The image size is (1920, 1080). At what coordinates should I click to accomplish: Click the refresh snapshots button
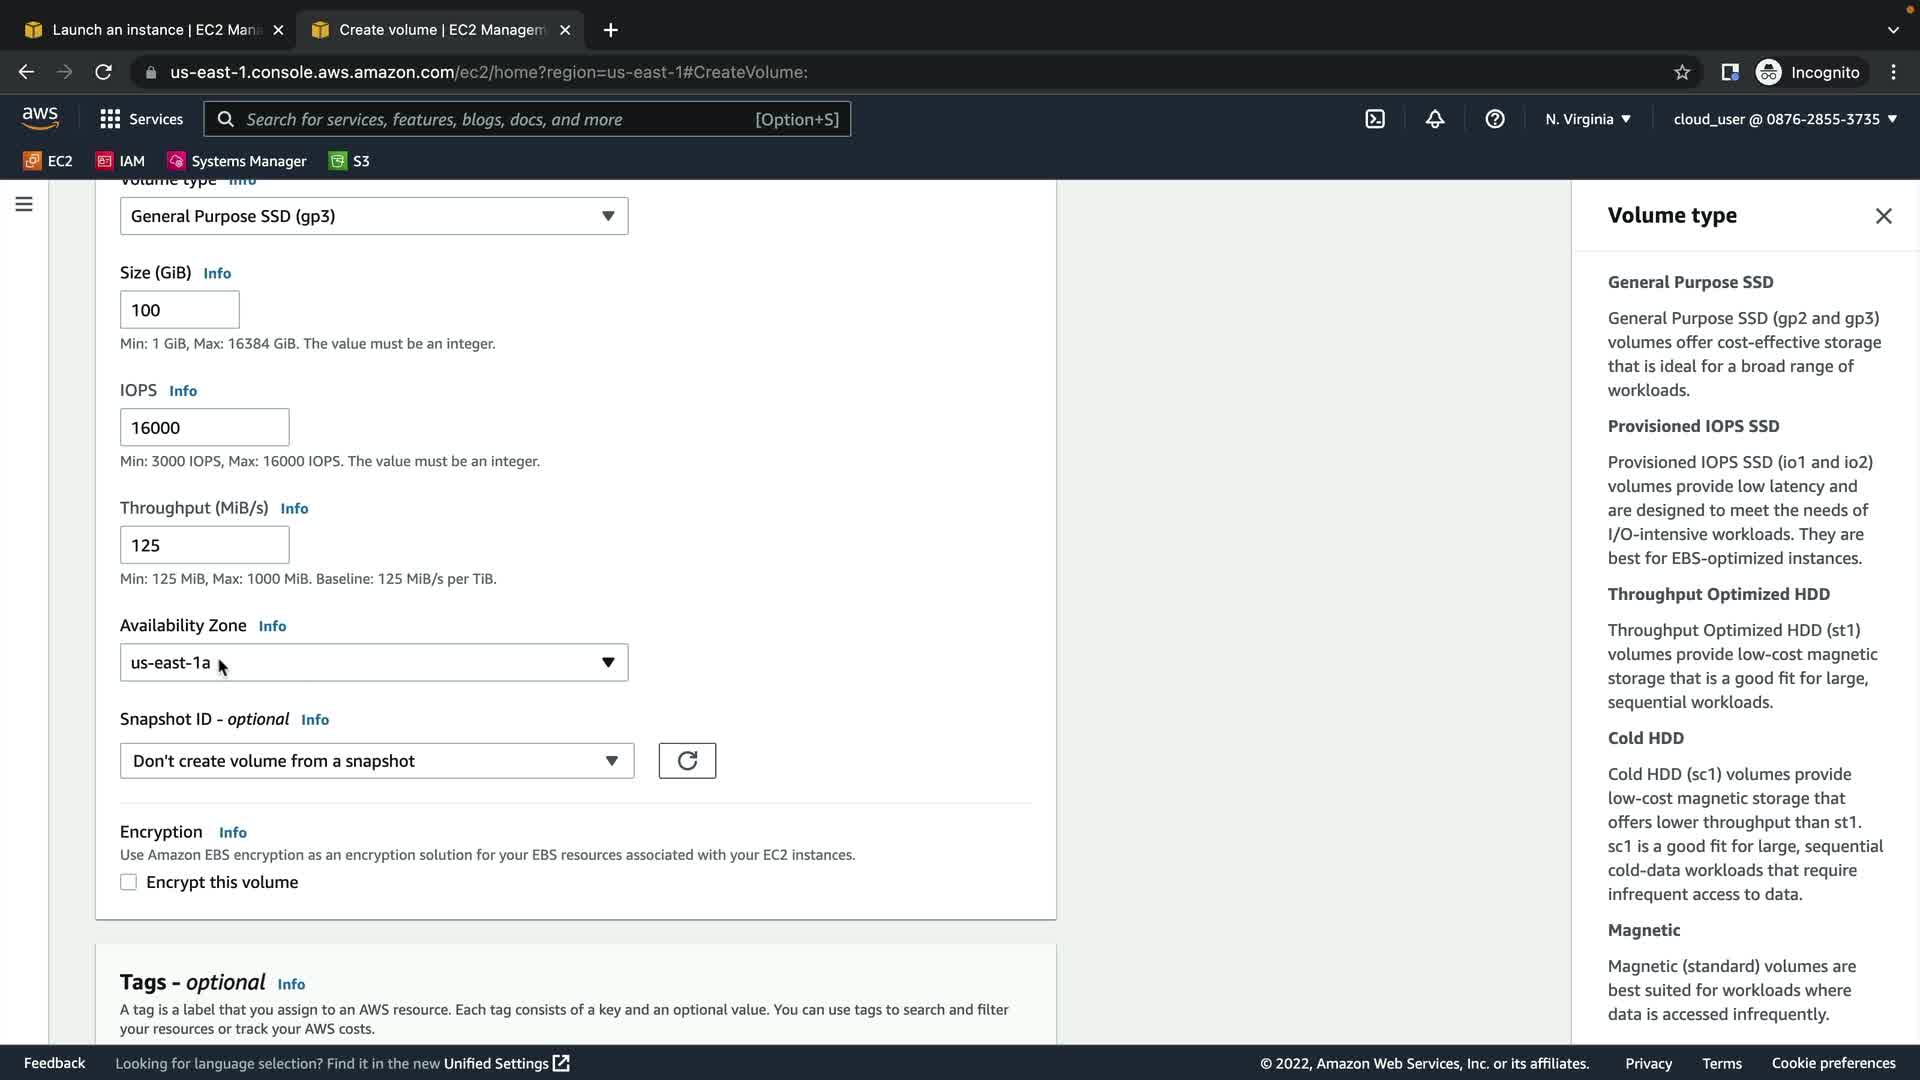[x=687, y=761]
